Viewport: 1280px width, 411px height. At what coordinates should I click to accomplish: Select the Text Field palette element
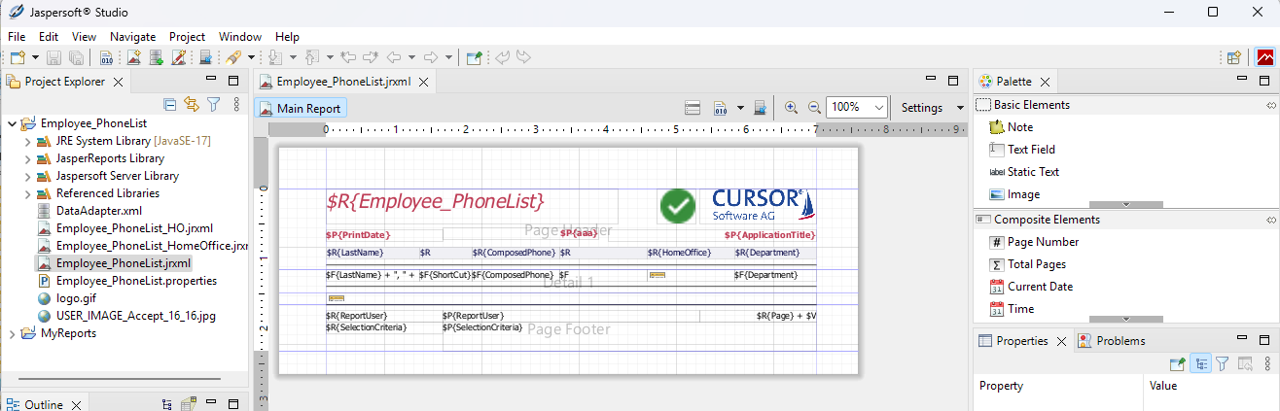pyautogui.click(x=1030, y=150)
